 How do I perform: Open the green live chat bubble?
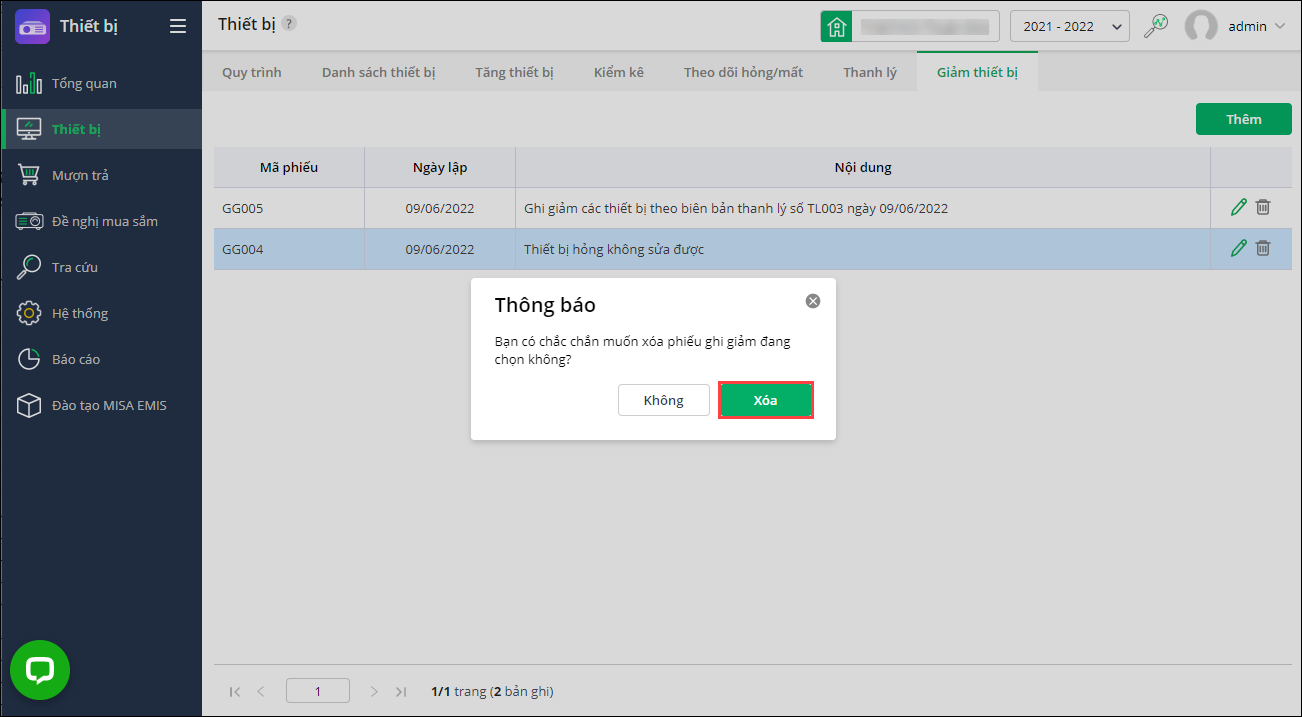click(40, 670)
